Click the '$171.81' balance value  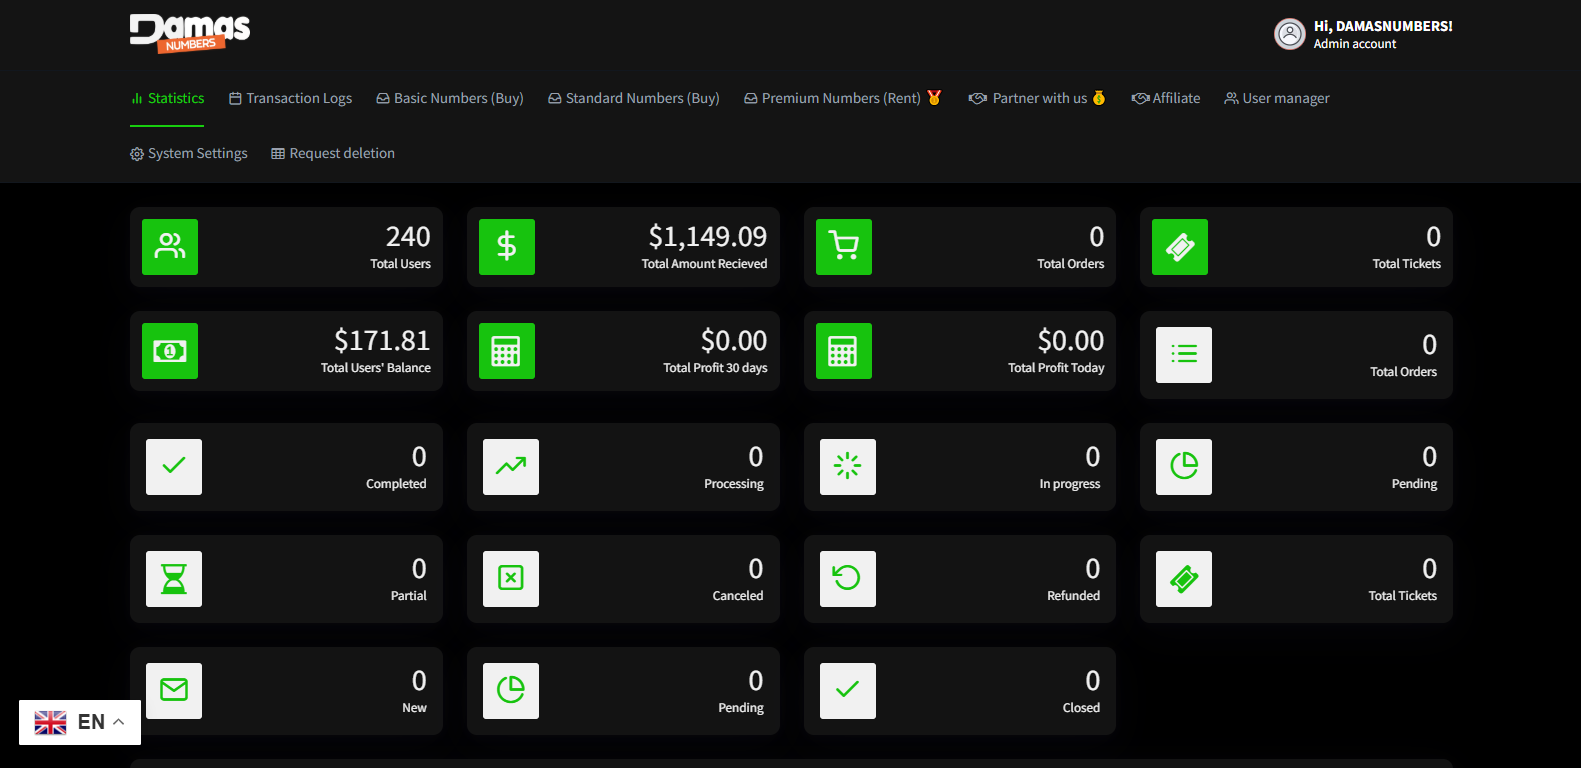[x=382, y=341]
